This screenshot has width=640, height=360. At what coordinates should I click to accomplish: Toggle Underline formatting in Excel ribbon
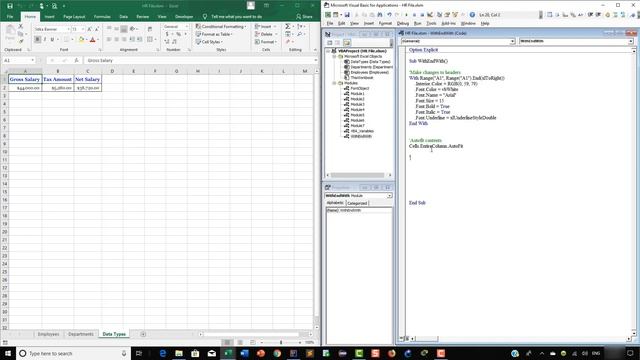52,39
